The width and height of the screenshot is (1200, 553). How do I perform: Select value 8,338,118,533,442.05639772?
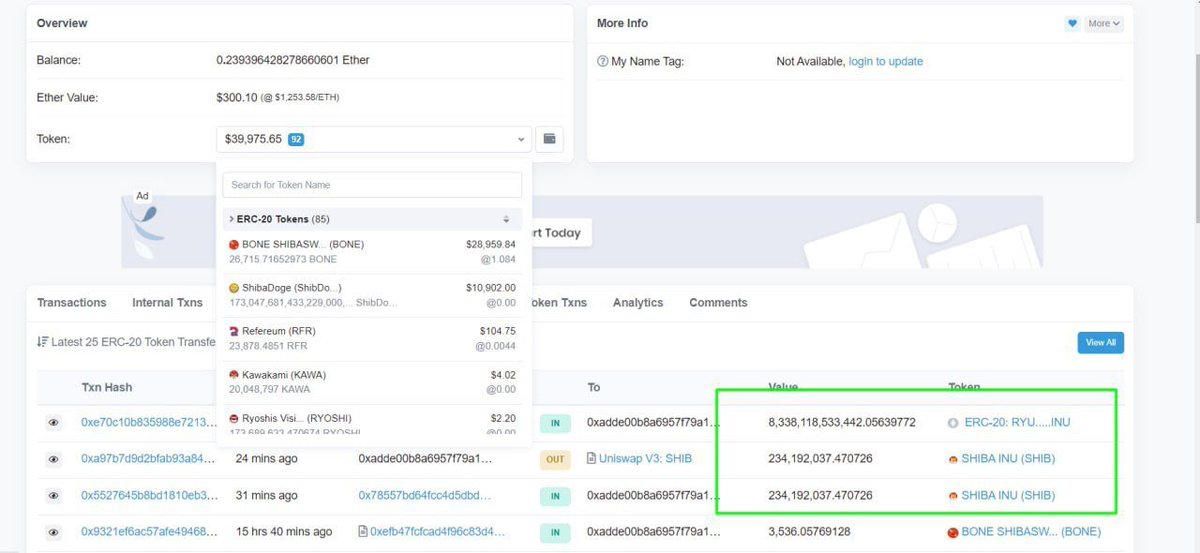(842, 423)
